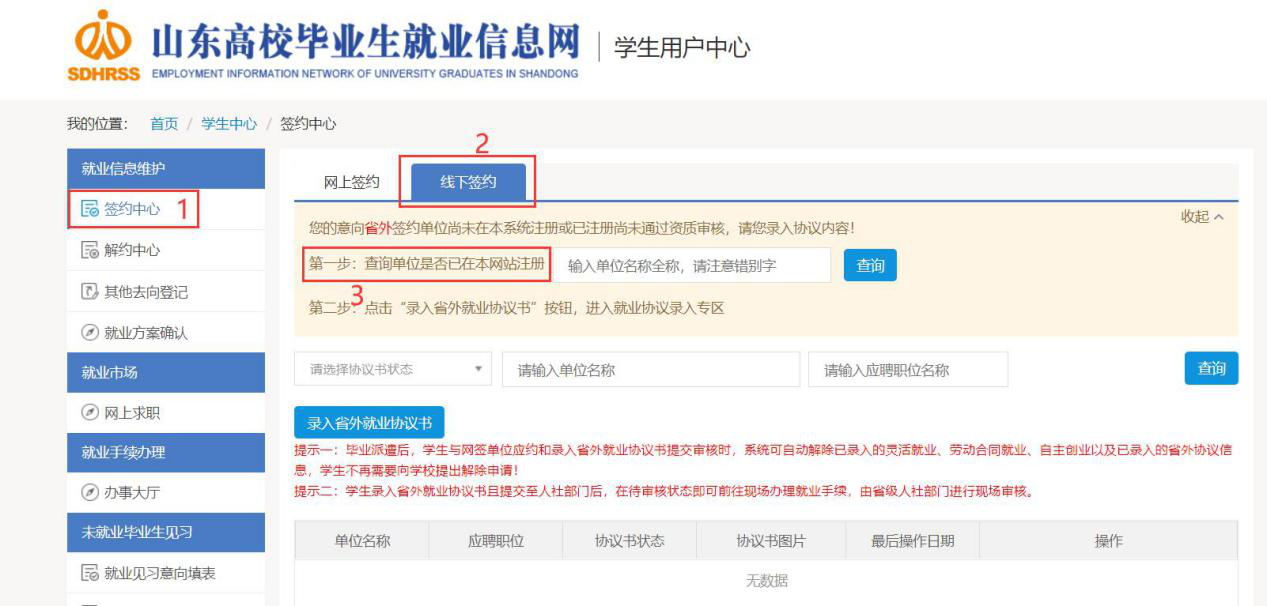Viewport: 1267px width, 606px height.
Task: Switch to the 线下签约 tab
Action: point(468,182)
